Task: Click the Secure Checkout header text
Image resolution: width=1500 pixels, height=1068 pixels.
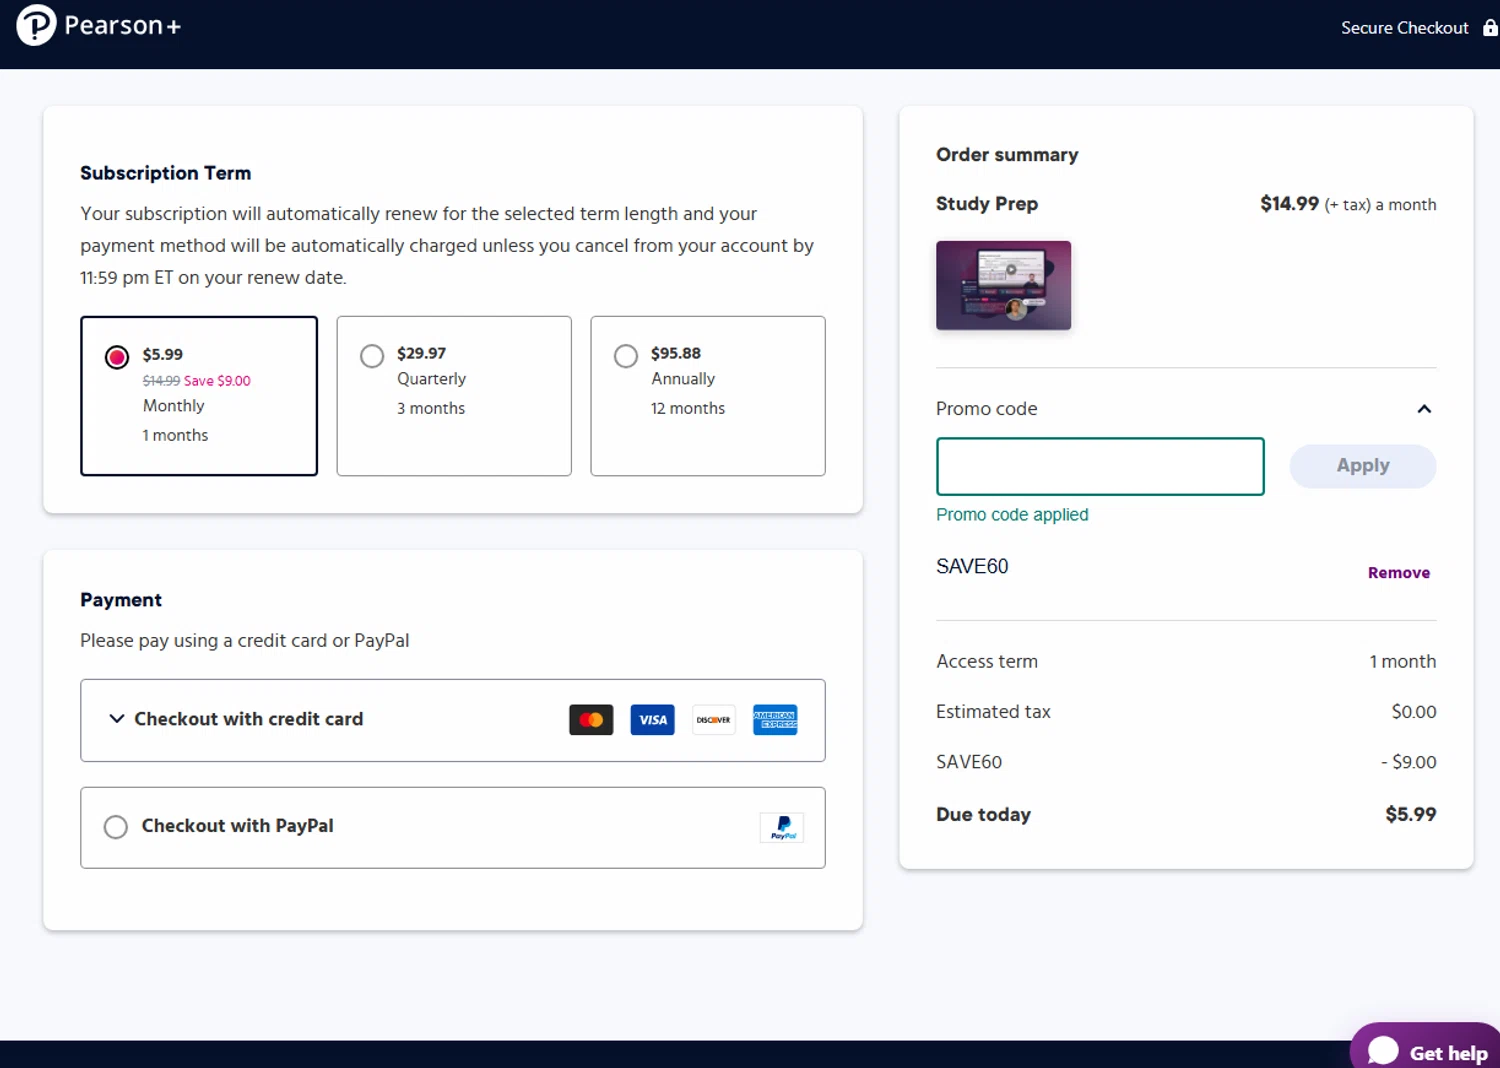Action: point(1404,28)
